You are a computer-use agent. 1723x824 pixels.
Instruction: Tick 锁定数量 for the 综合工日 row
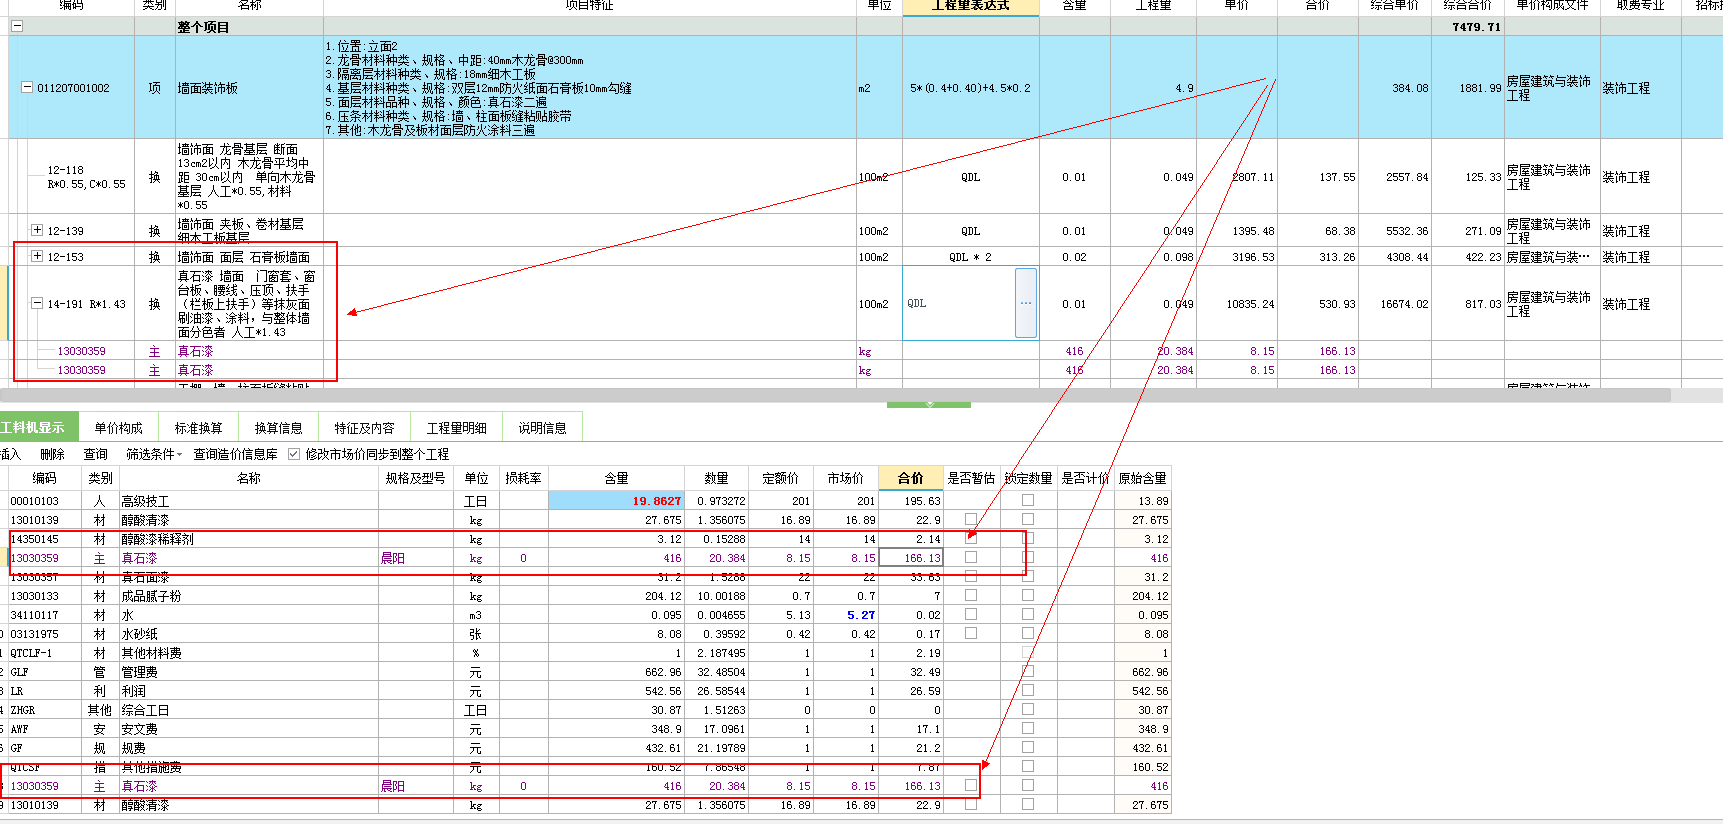(1028, 709)
